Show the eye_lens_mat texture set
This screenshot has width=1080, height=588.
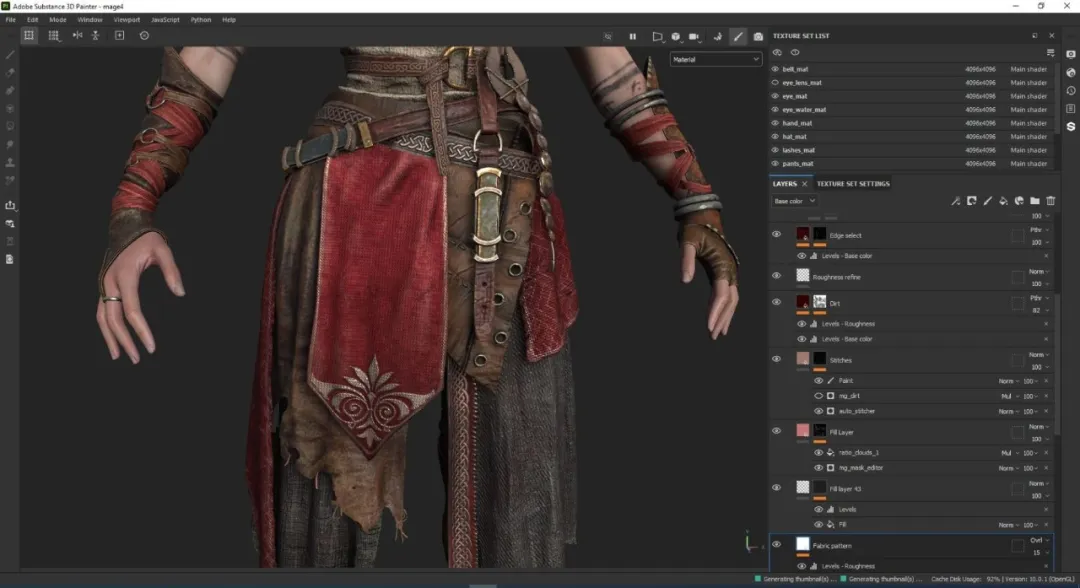(x=775, y=83)
